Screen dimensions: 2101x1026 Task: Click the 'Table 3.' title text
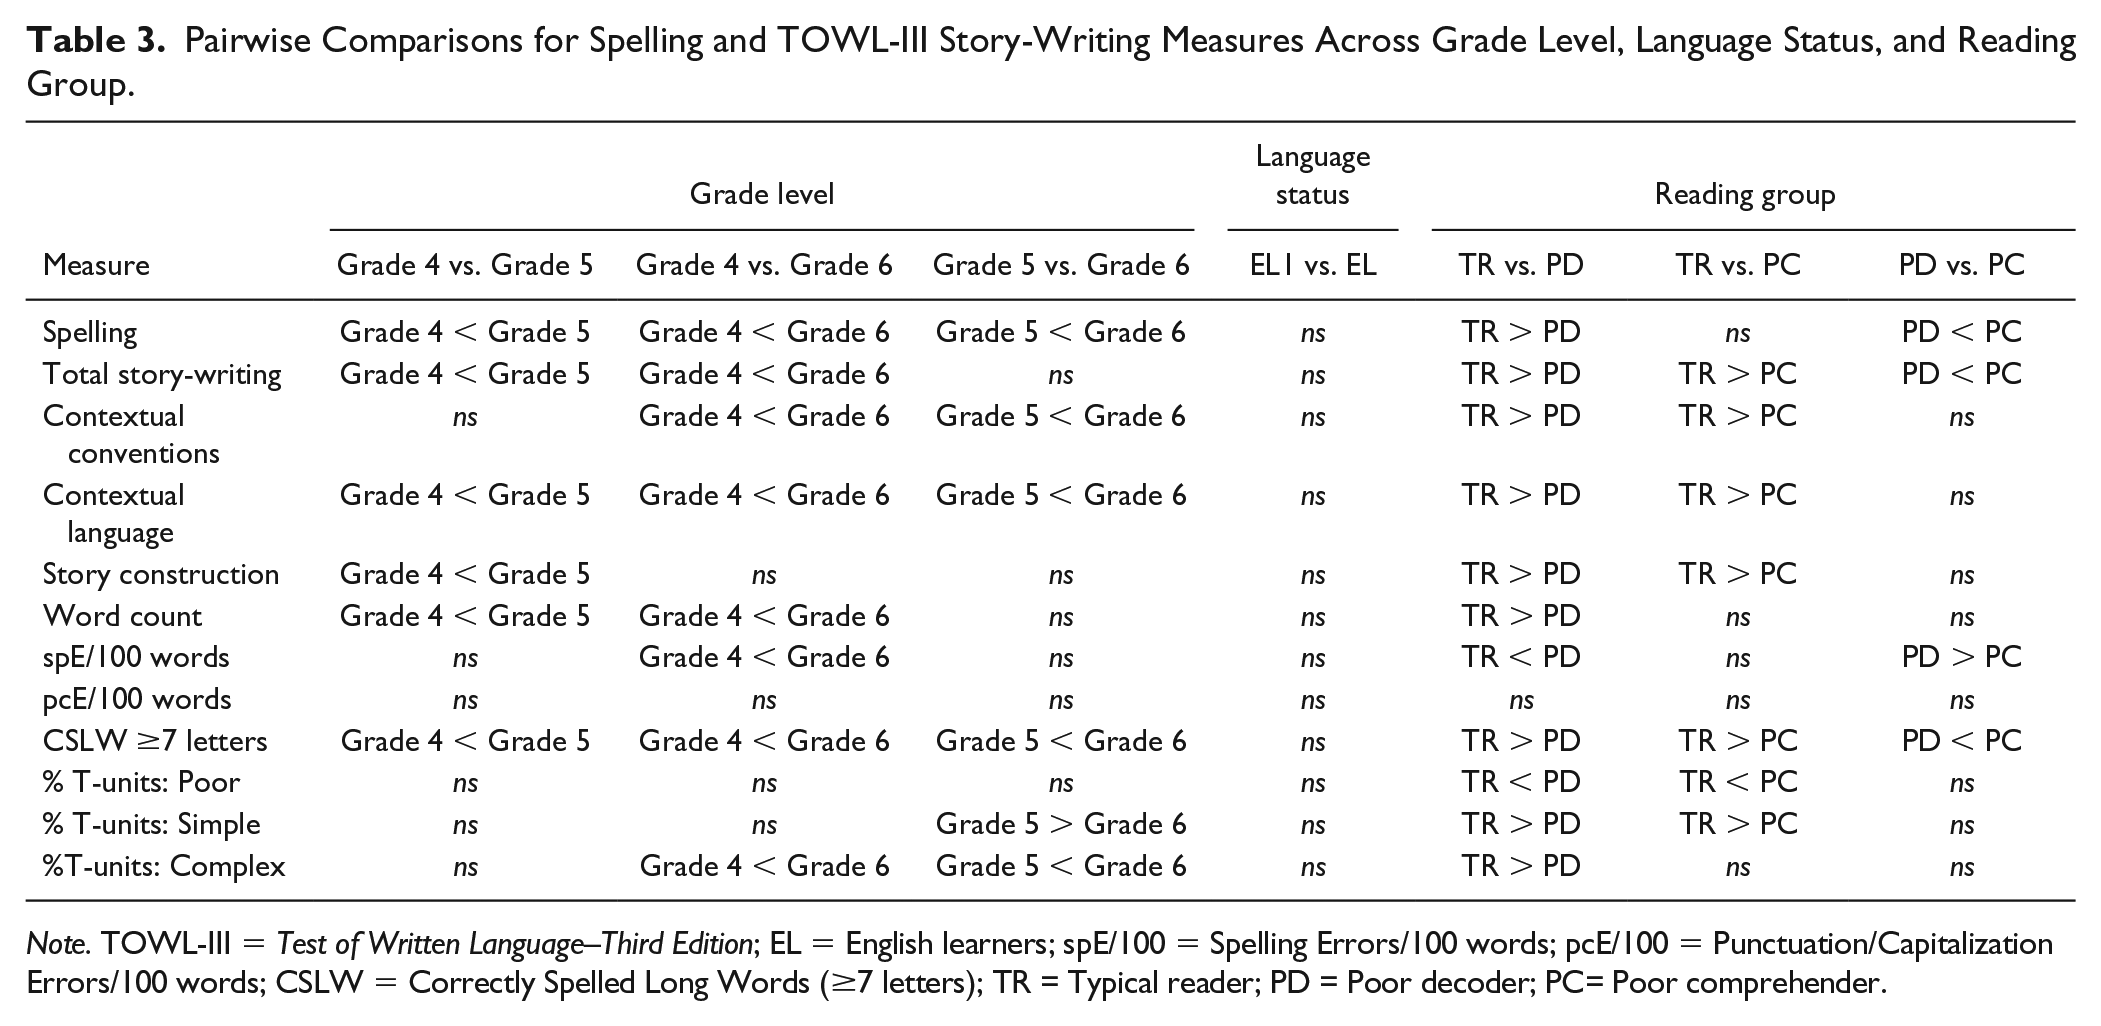pyautogui.click(x=94, y=41)
